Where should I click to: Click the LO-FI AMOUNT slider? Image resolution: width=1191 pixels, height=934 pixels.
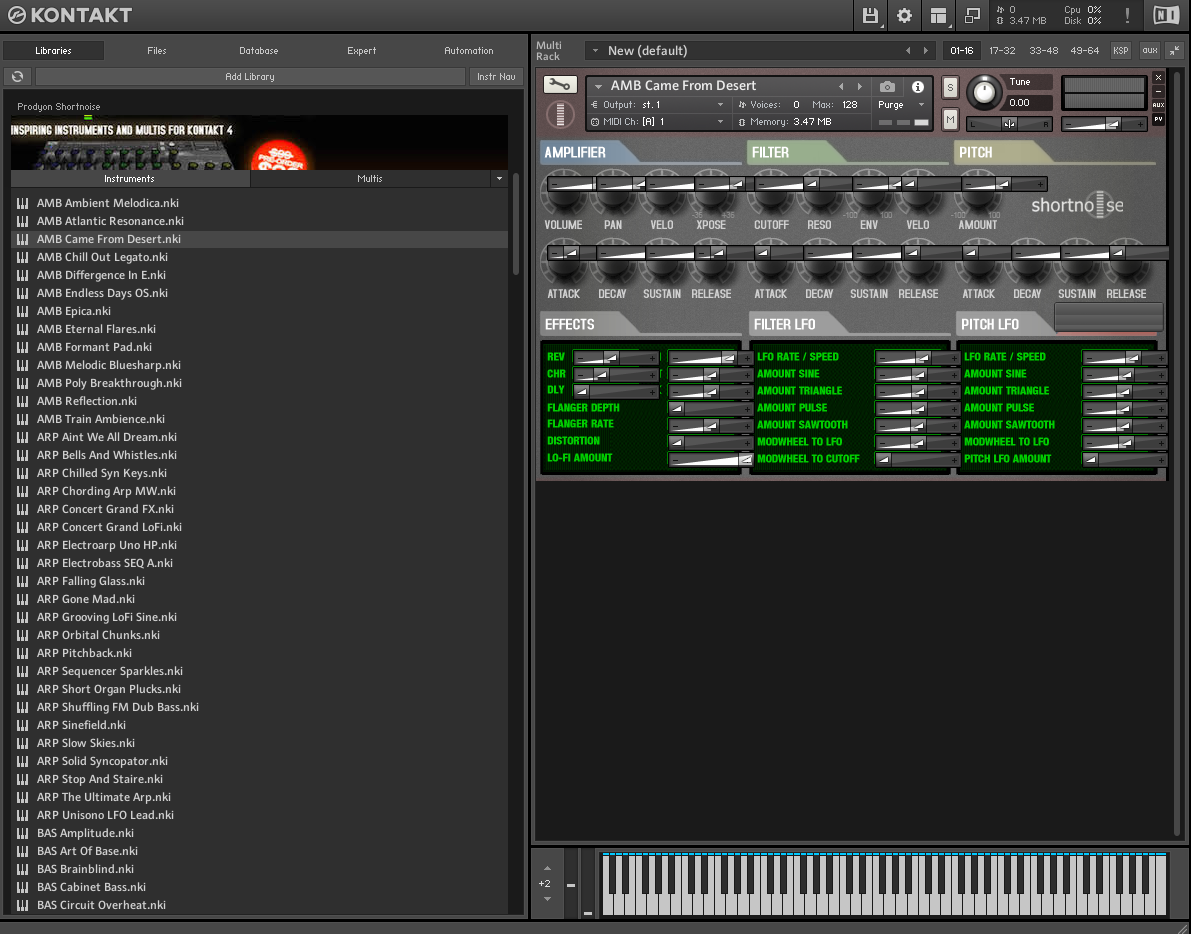(x=710, y=459)
